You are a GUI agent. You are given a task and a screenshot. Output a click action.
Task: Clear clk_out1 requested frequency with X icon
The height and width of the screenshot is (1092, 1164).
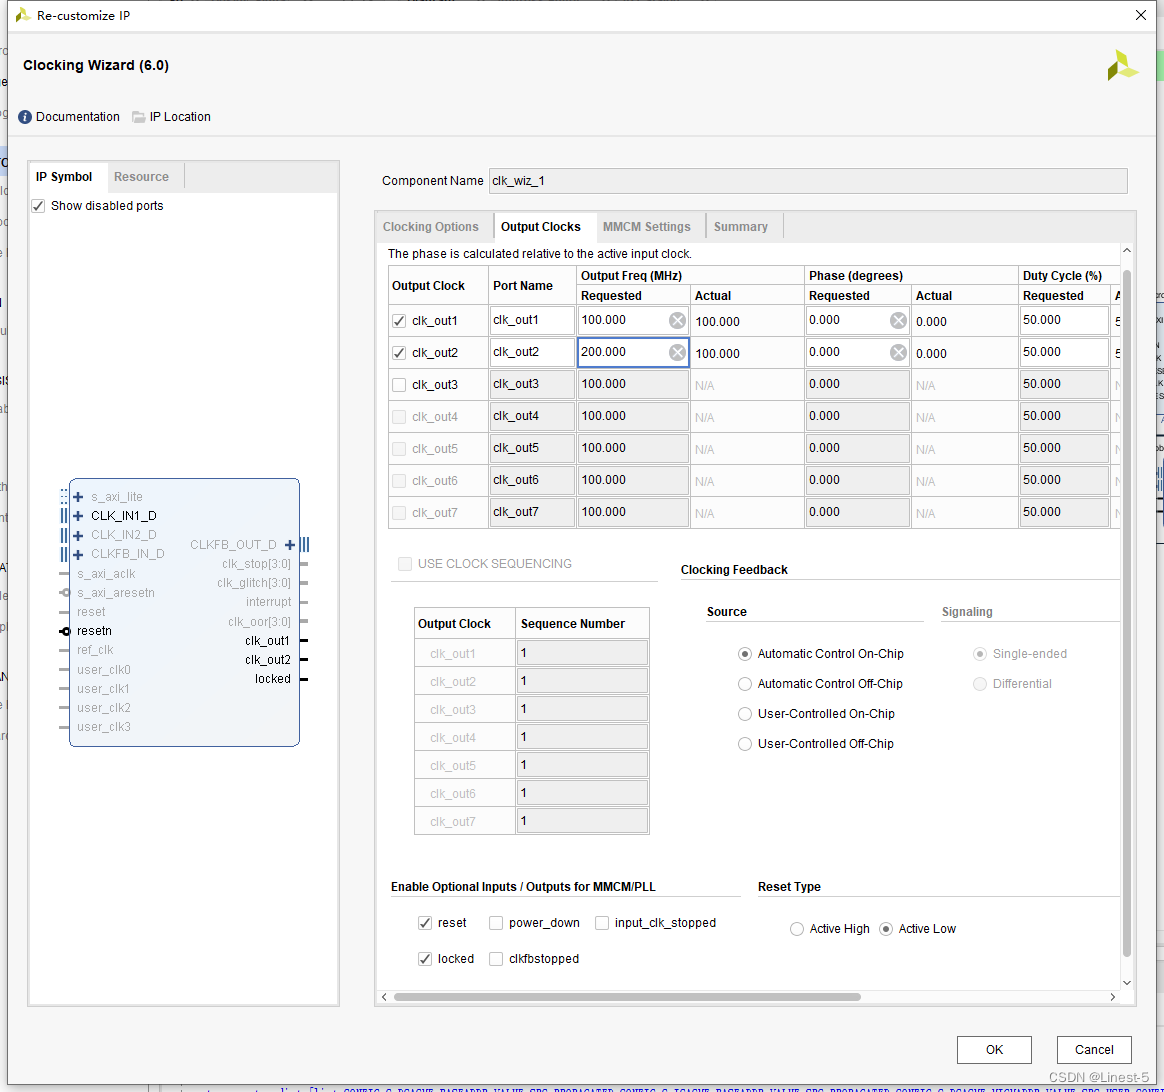[677, 321]
